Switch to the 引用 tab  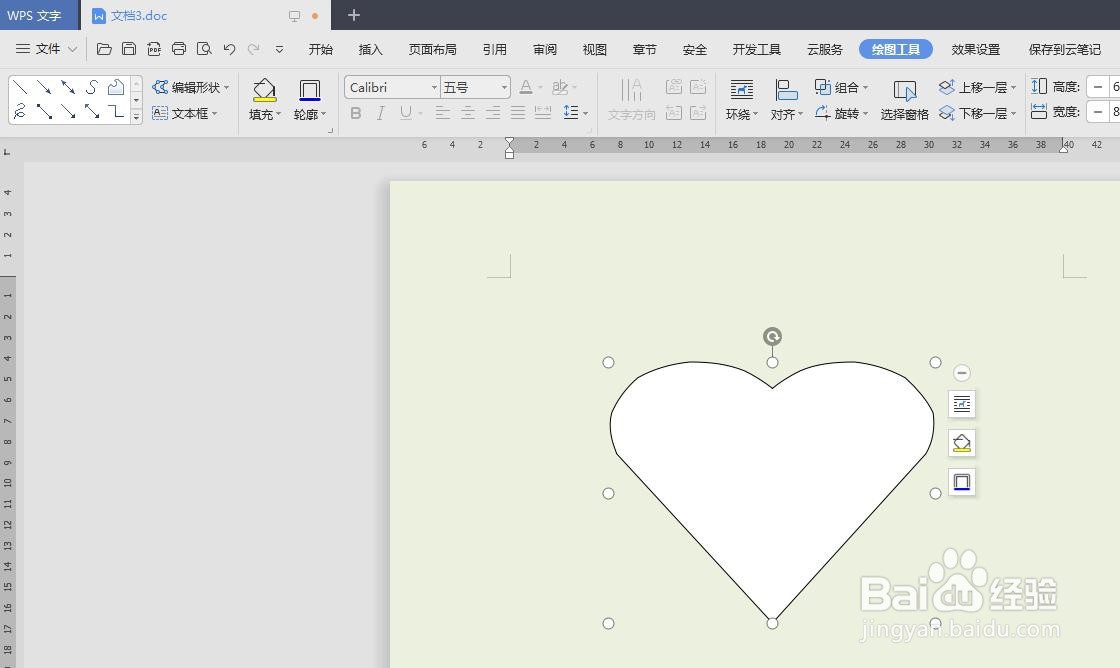tap(494, 49)
